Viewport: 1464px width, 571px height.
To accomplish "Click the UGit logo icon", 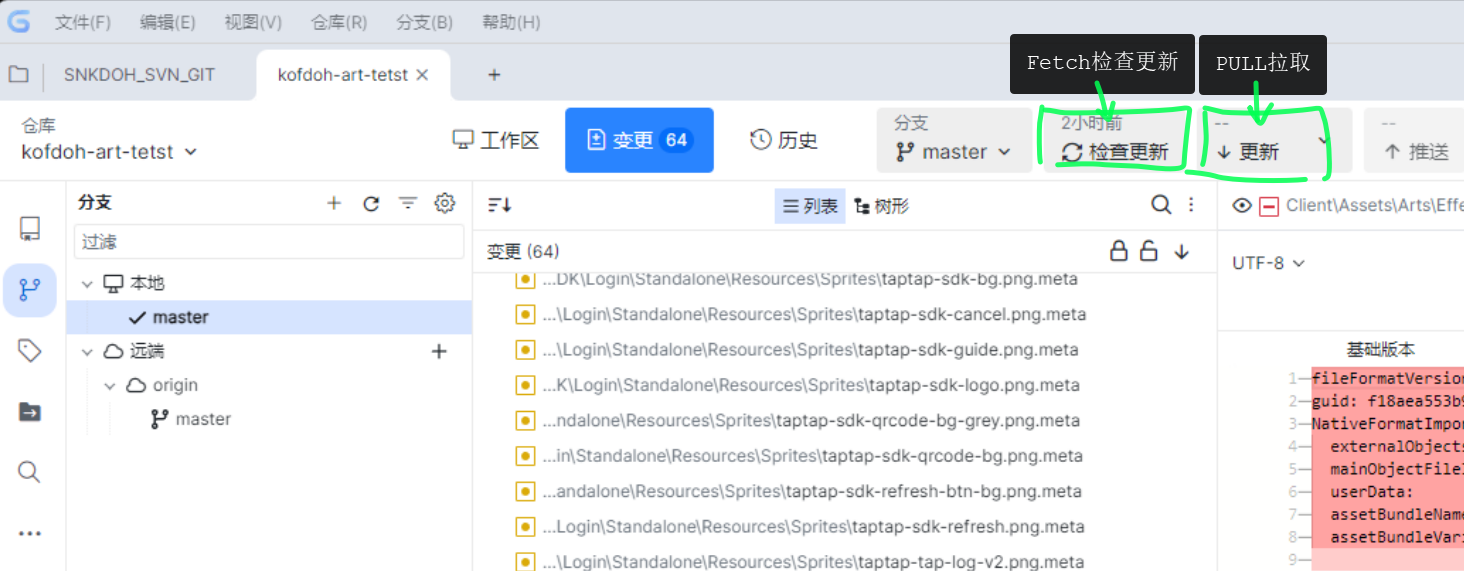I will click(x=18, y=21).
